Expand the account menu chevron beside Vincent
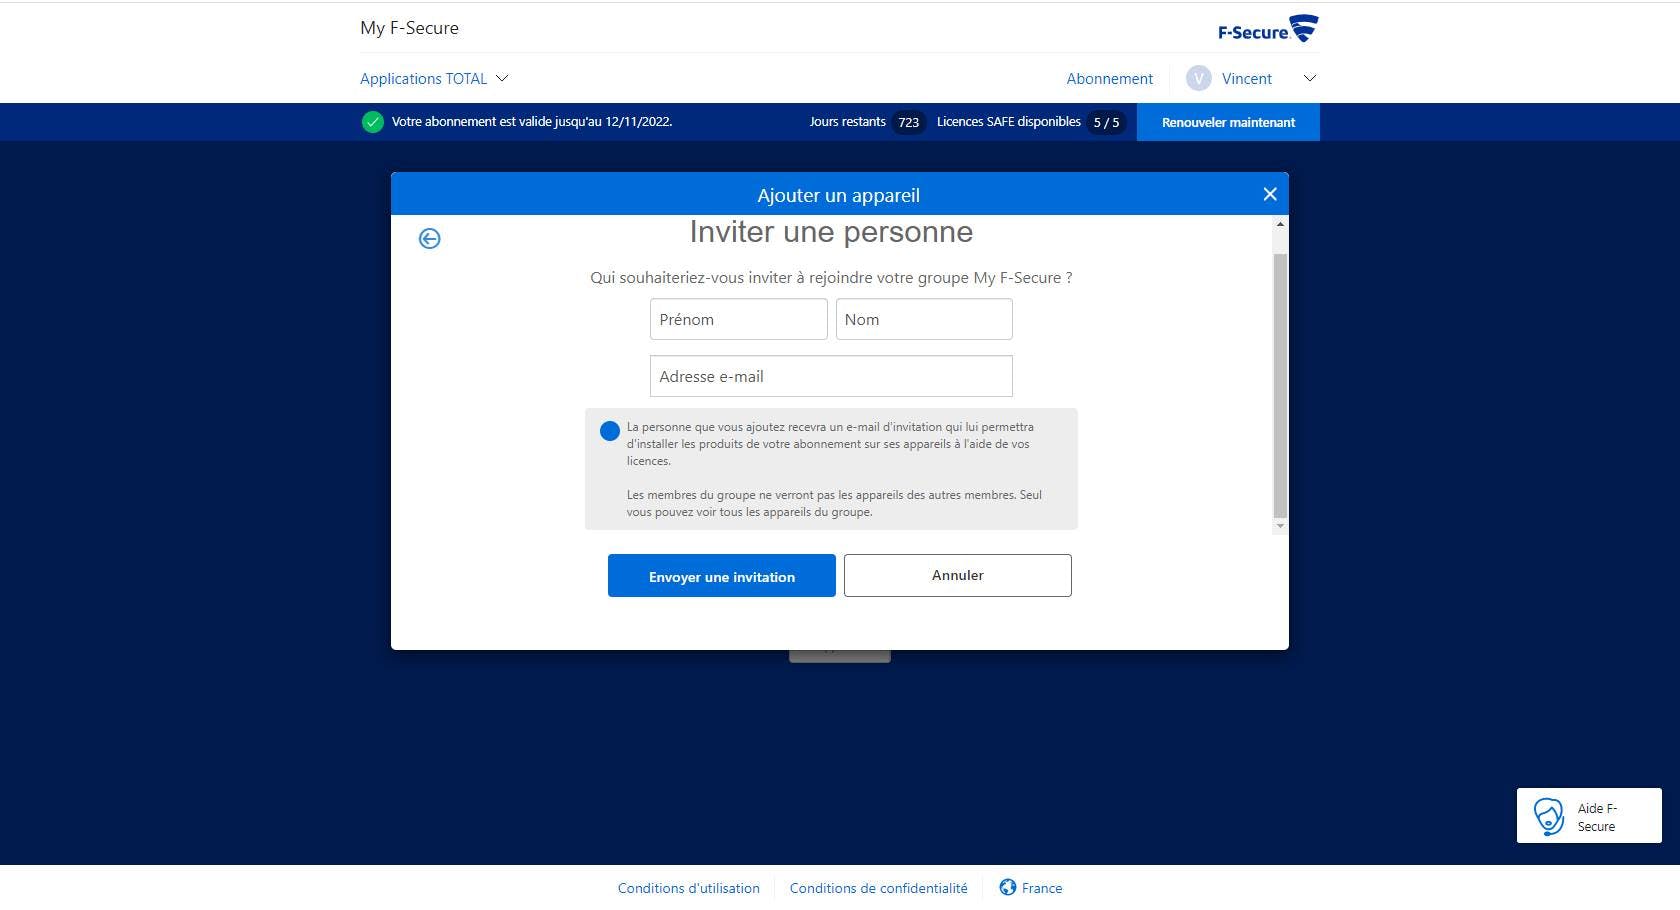 point(1310,78)
